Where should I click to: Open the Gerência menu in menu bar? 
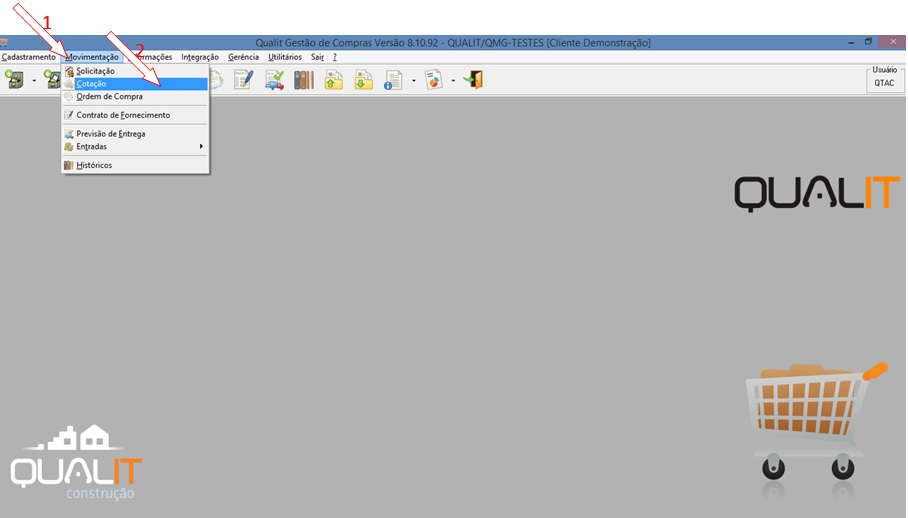[x=243, y=57]
